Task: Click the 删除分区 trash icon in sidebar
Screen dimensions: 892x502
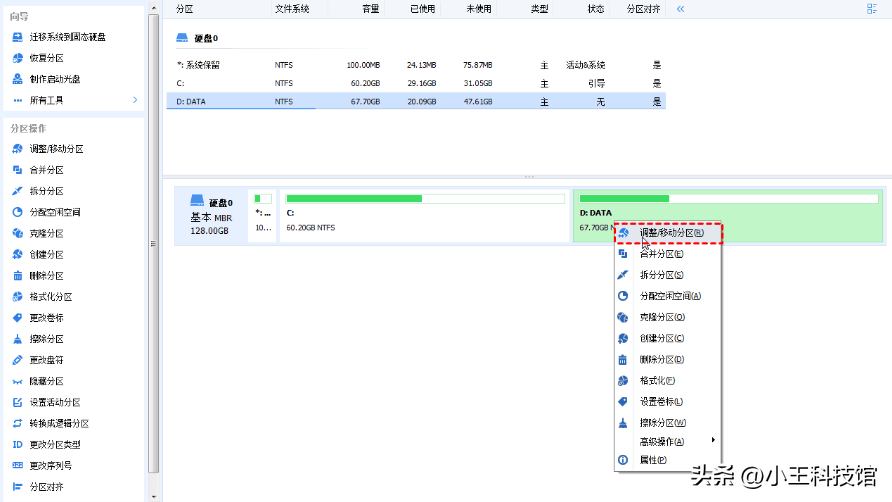Action: [x=18, y=276]
